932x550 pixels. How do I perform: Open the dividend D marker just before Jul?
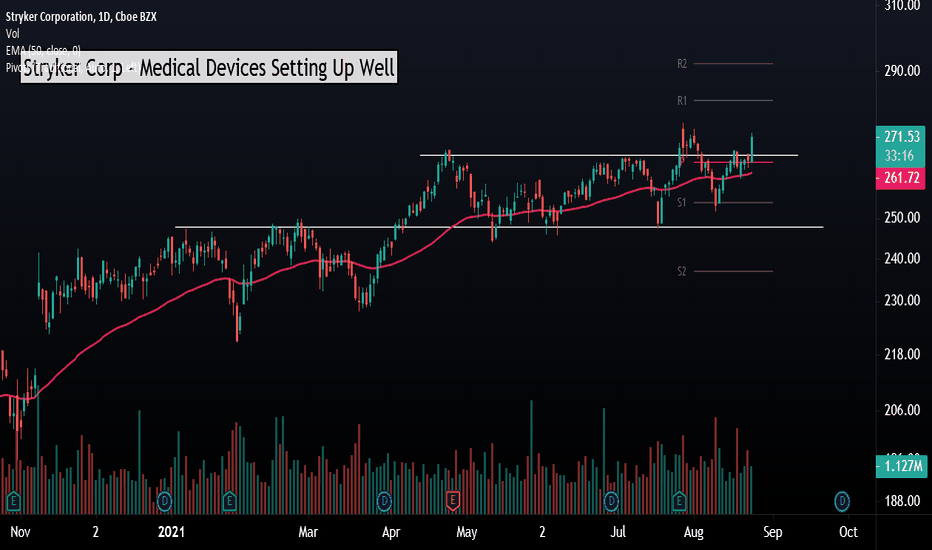pyautogui.click(x=611, y=501)
